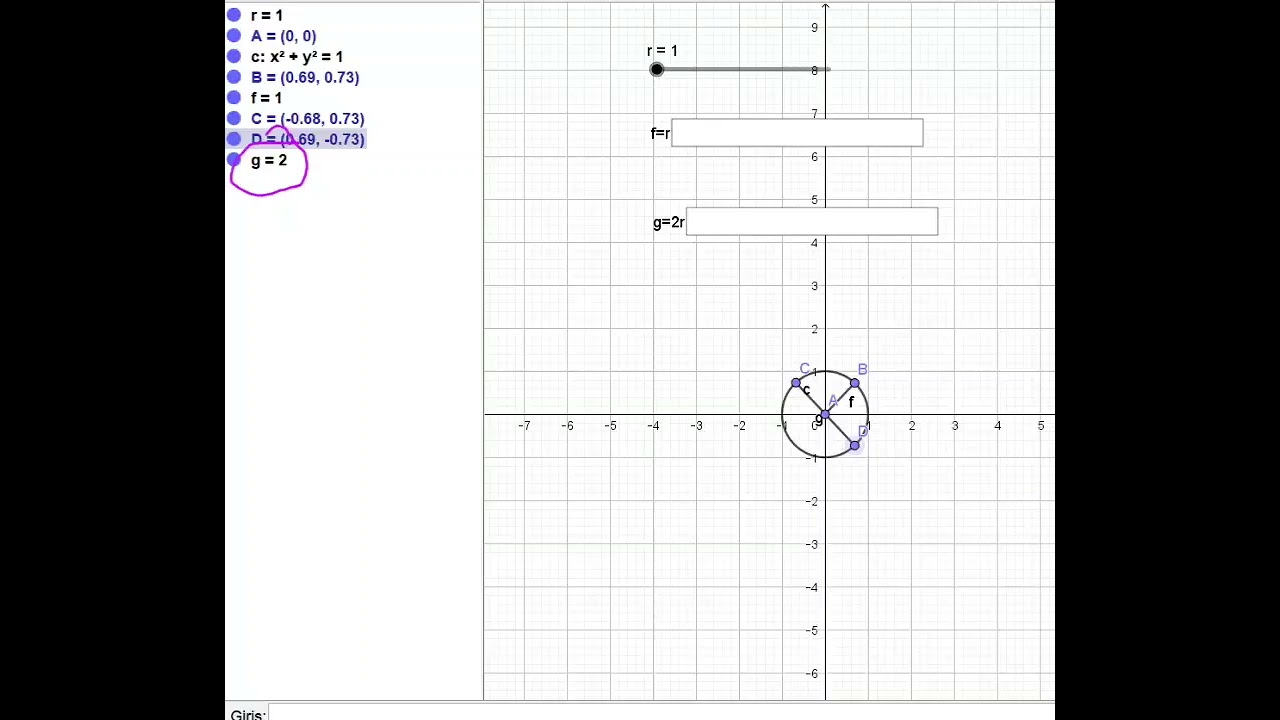The width and height of the screenshot is (1280, 720).
Task: Click point C on the circle
Action: 796,383
